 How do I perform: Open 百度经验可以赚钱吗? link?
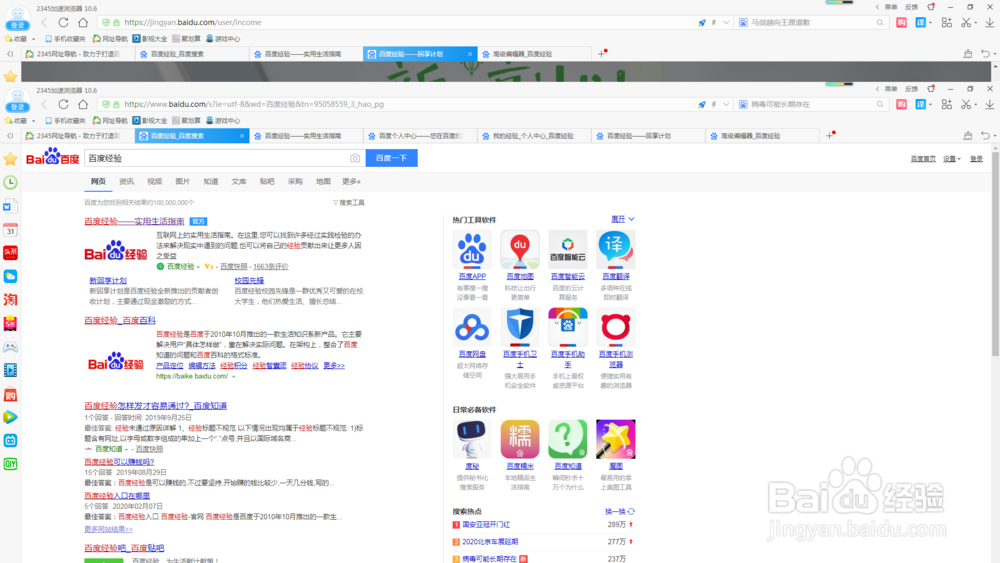pos(119,462)
